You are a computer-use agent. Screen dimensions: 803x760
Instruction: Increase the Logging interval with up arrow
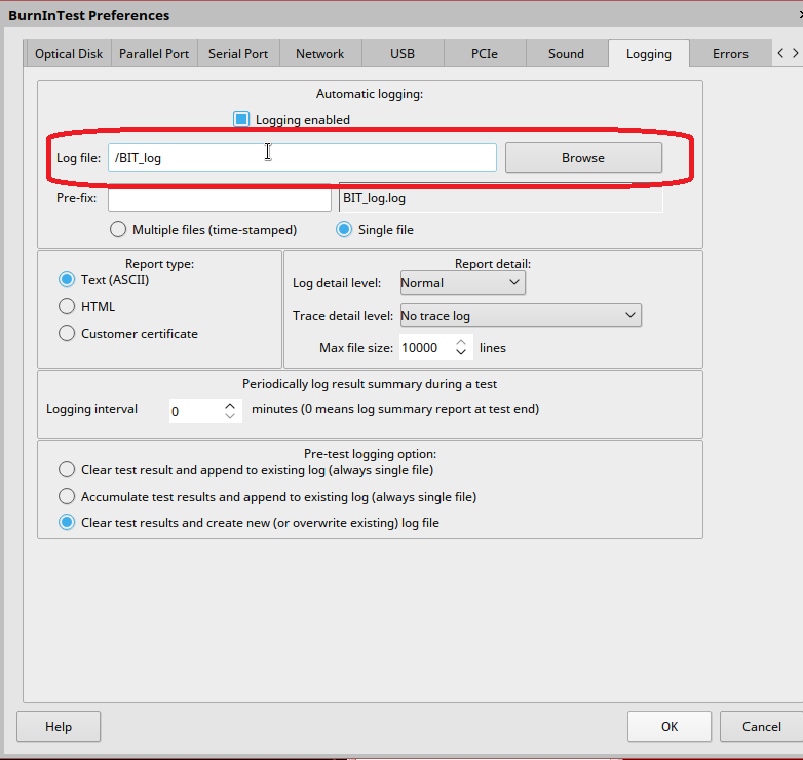(x=230, y=406)
